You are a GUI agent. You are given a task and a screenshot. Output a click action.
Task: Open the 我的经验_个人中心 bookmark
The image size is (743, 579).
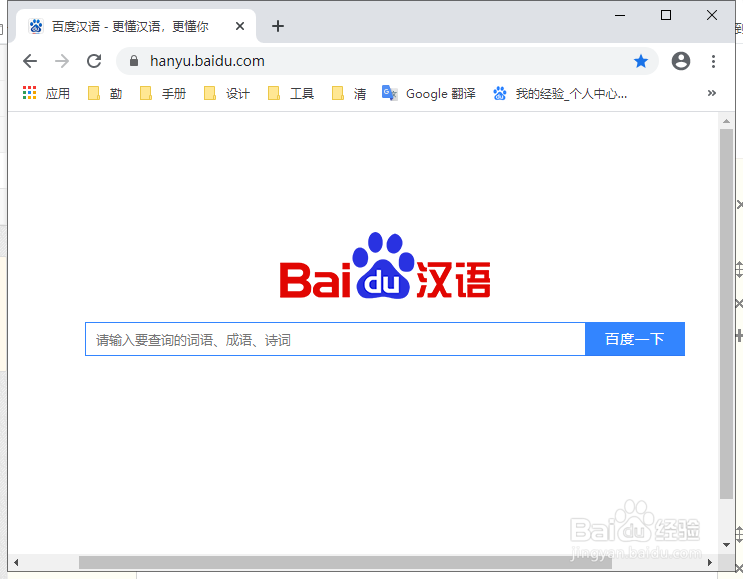[560, 93]
